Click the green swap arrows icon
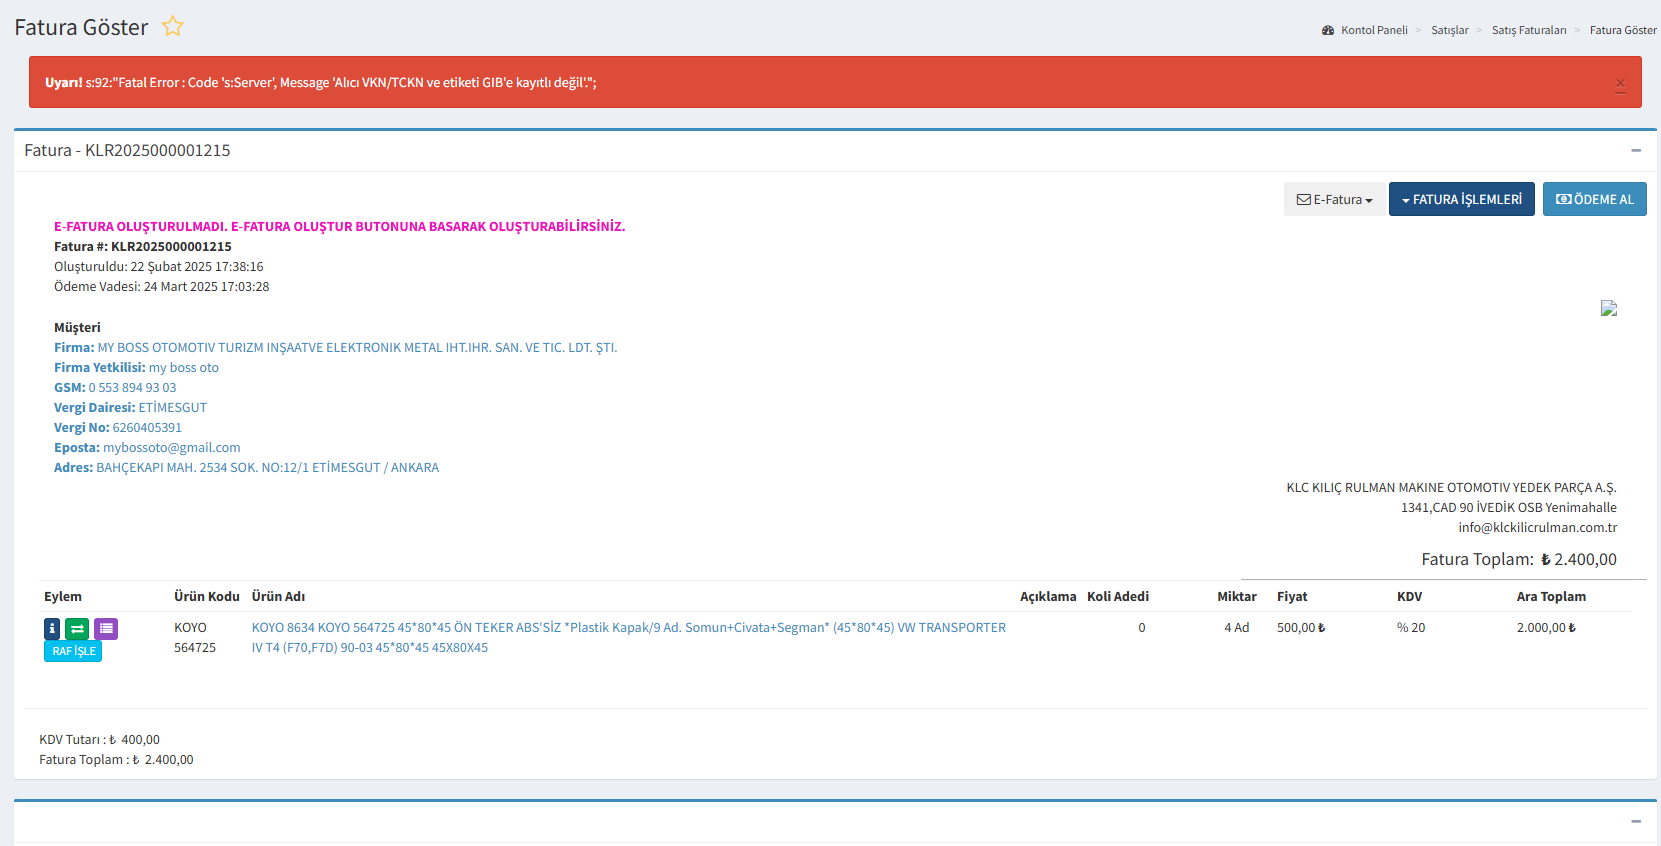The image size is (1661, 846). pos(77,628)
